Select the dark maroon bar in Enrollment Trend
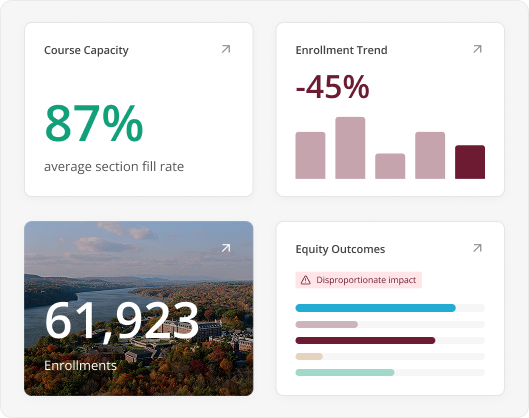Screen dimensions: 529x418 (470, 162)
